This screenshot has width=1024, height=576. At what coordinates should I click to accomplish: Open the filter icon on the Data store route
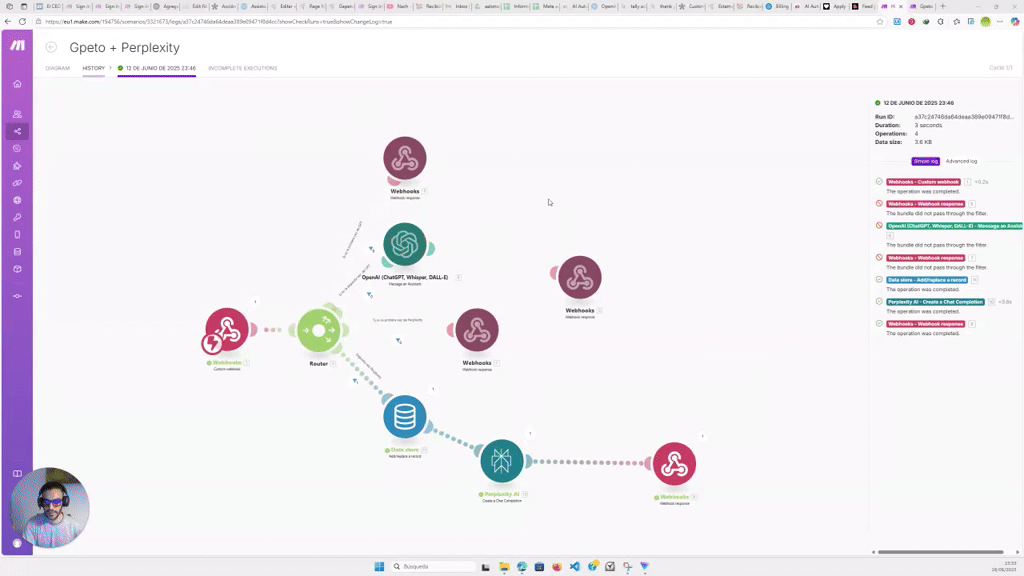[x=355, y=381]
